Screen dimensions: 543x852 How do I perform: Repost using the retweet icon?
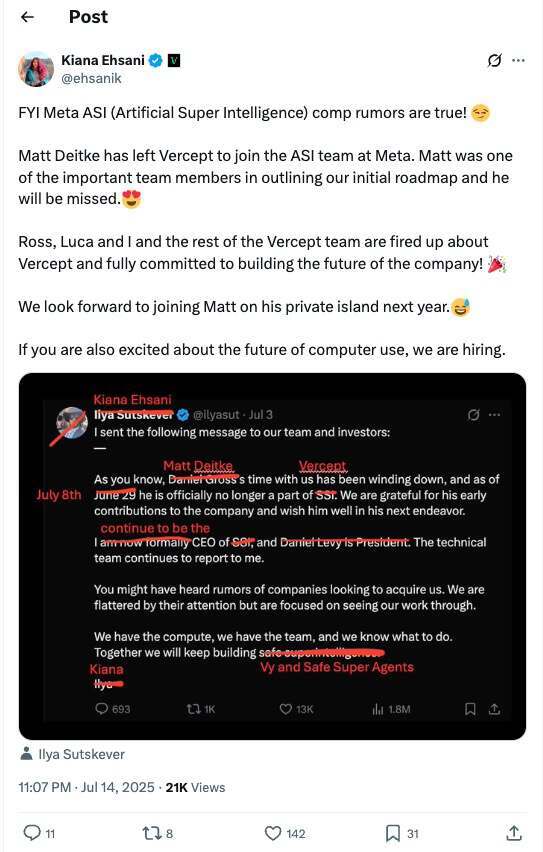[x=157, y=833]
